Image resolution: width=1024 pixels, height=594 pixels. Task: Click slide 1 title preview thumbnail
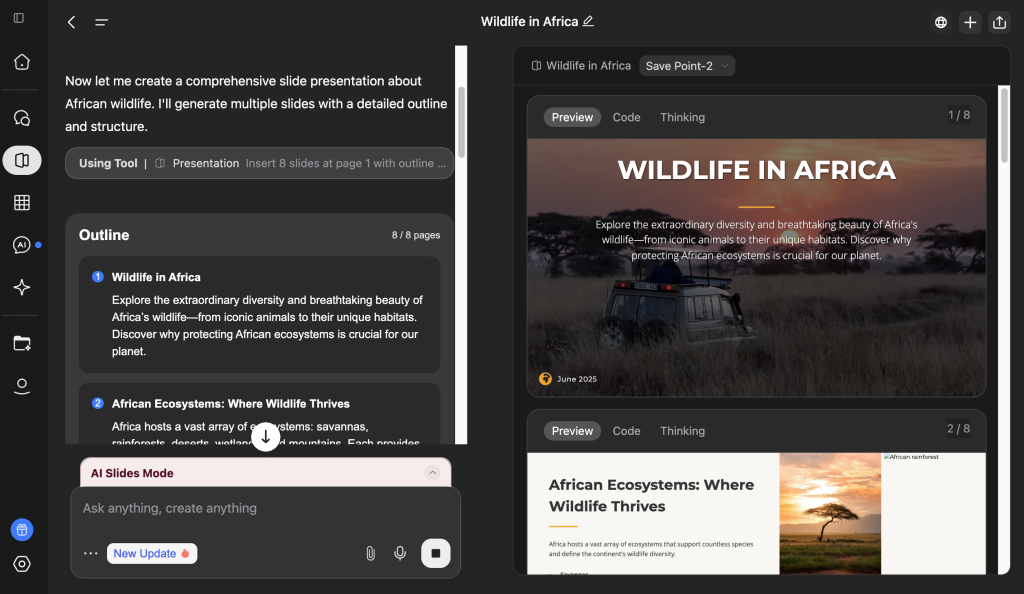(x=756, y=268)
